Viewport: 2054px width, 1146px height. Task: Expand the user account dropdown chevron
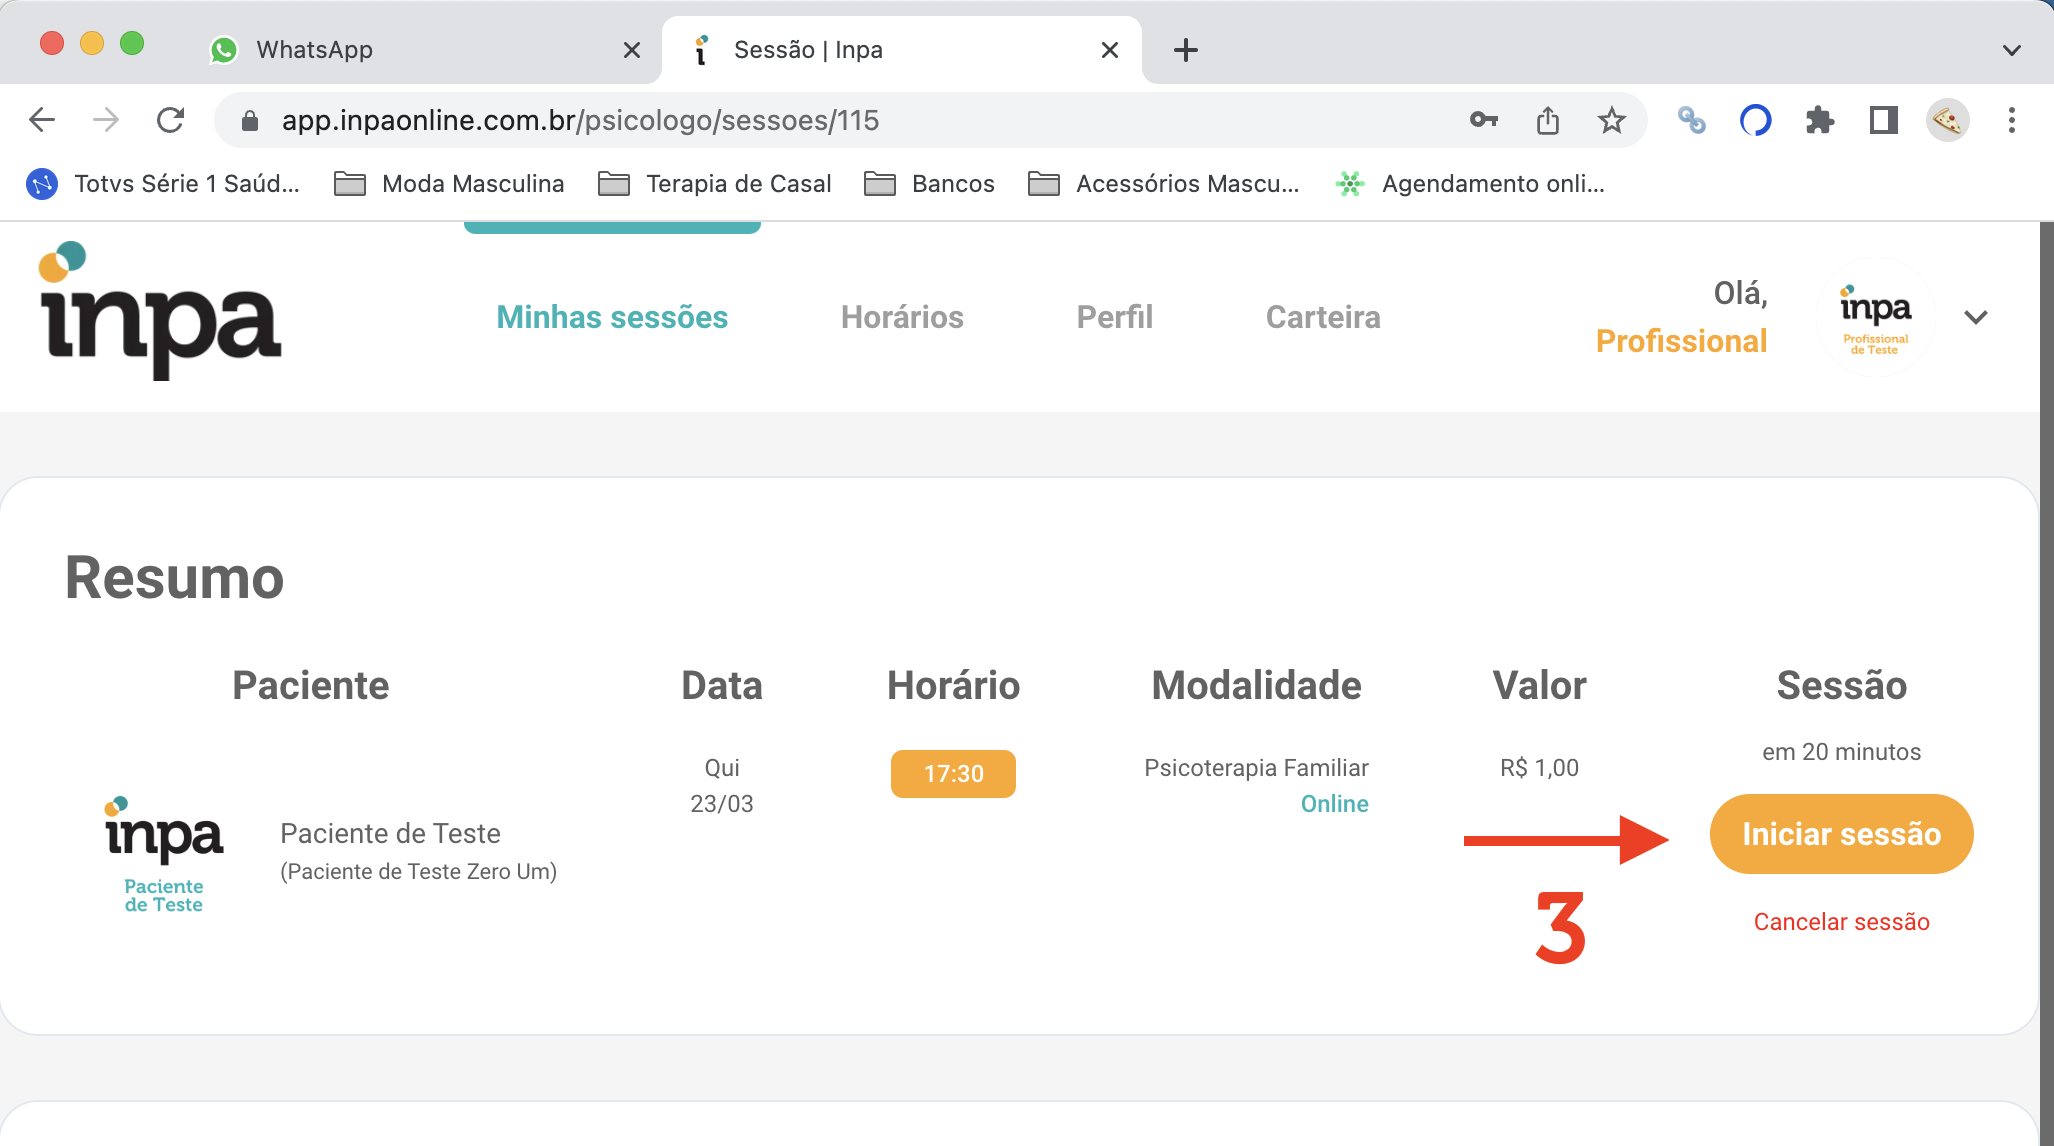click(x=1976, y=317)
